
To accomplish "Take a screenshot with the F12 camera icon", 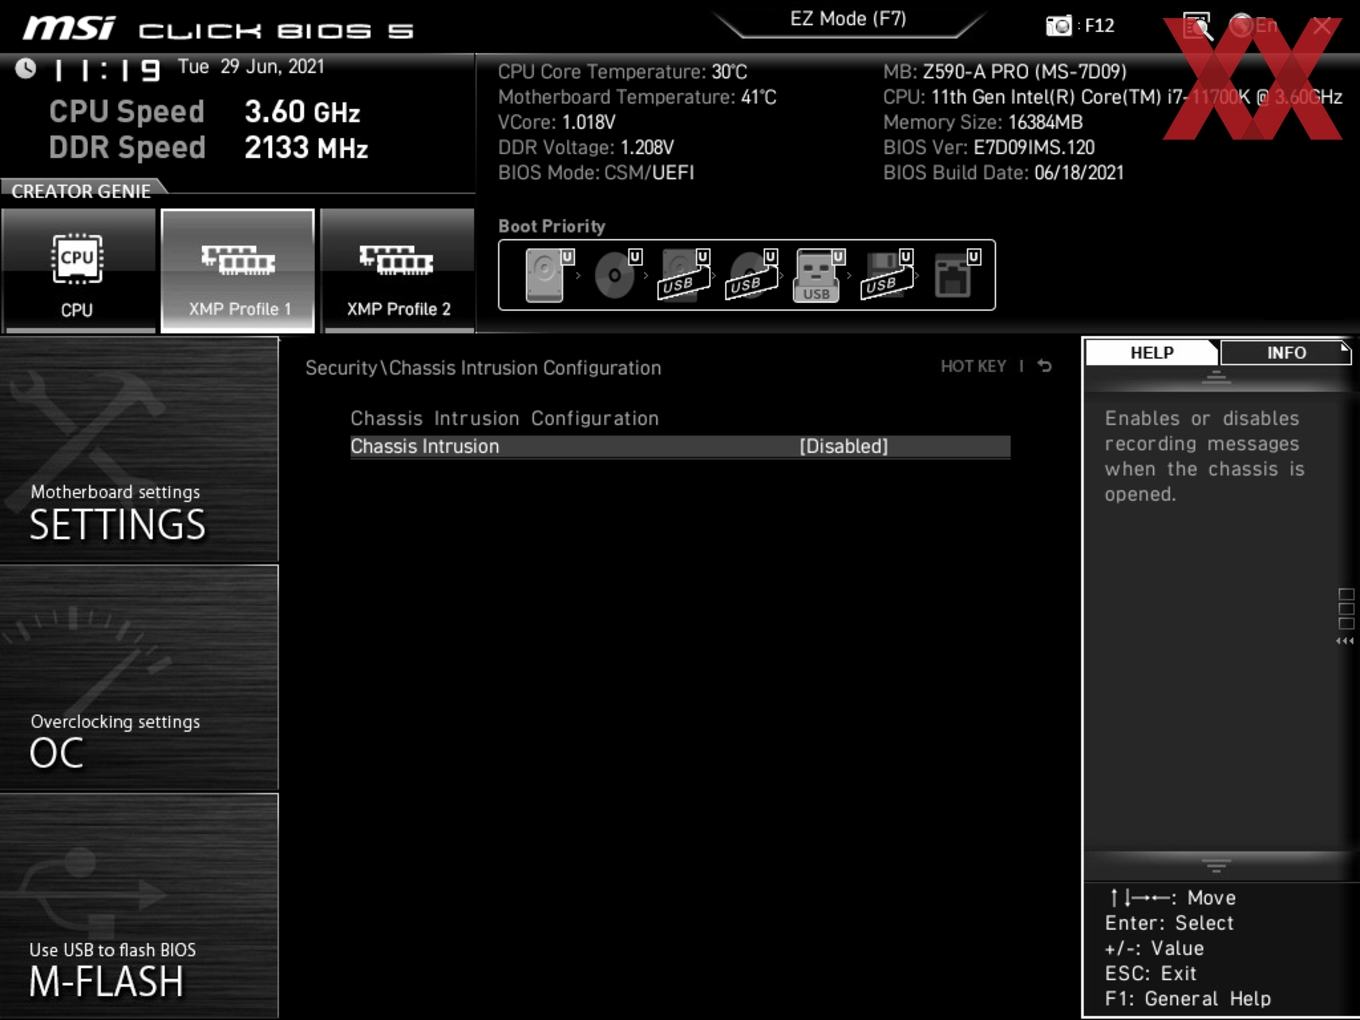I will tap(1058, 26).
